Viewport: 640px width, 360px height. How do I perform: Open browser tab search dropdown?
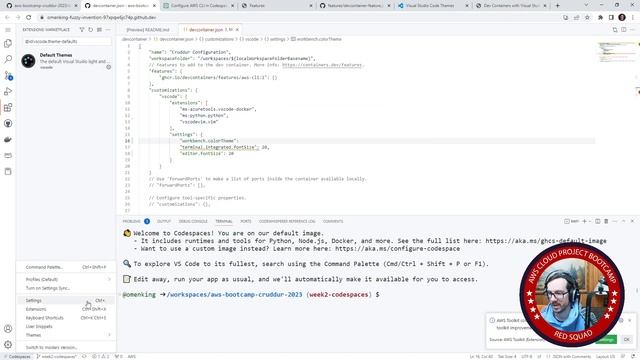click(x=586, y=6)
